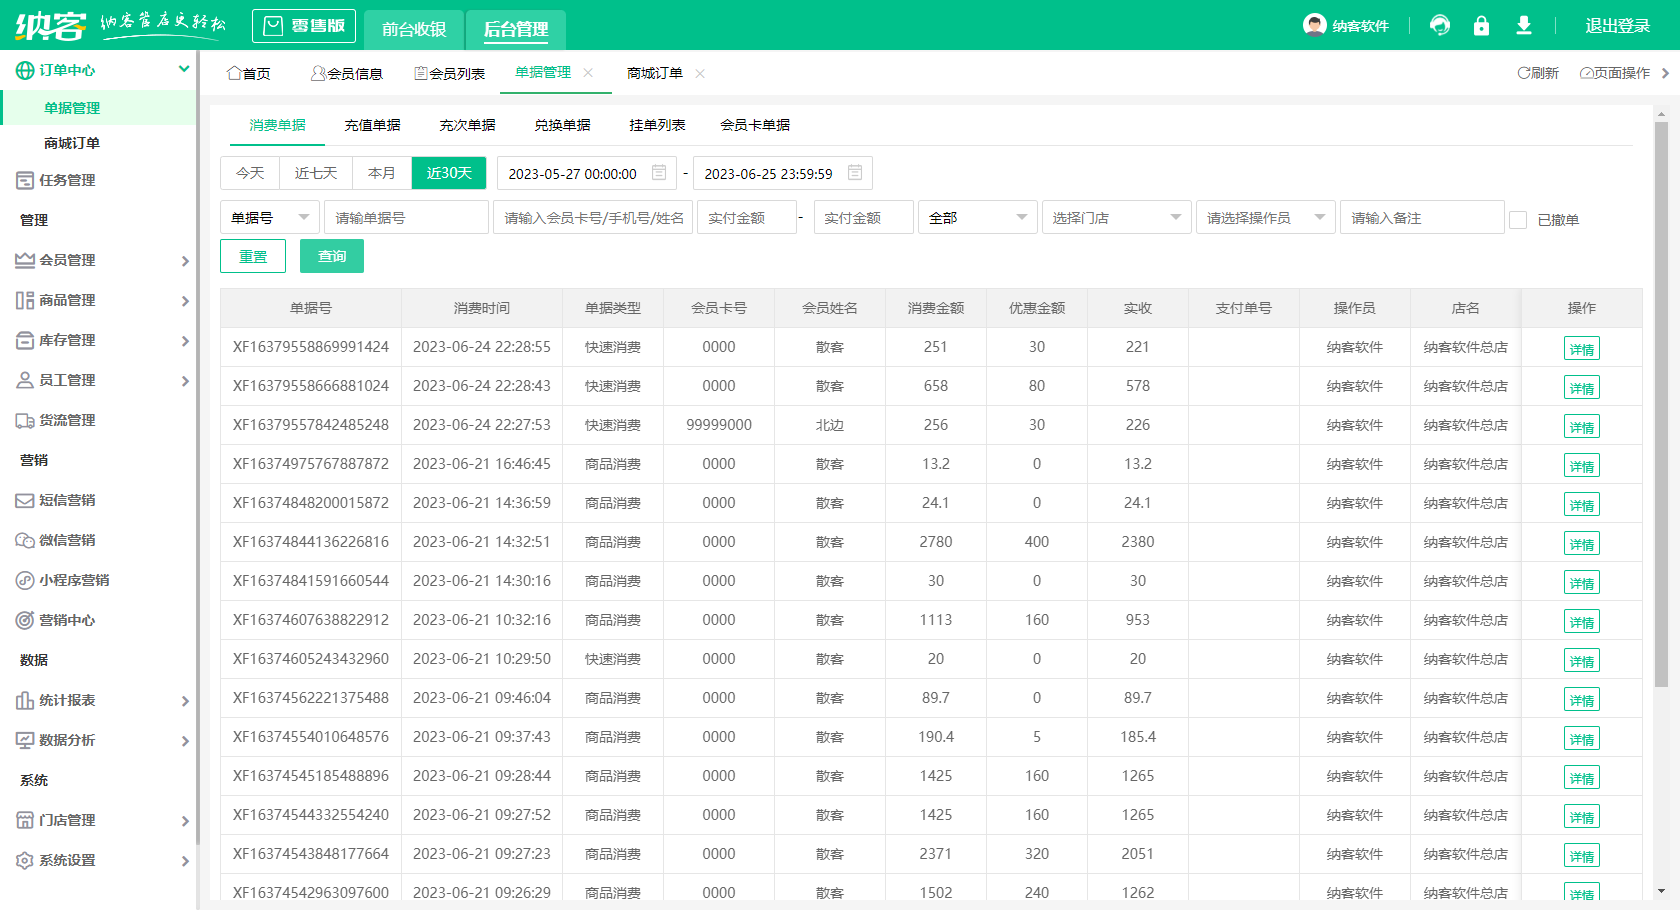
Task: Open the 前台收银 top tab
Action: pyautogui.click(x=414, y=30)
